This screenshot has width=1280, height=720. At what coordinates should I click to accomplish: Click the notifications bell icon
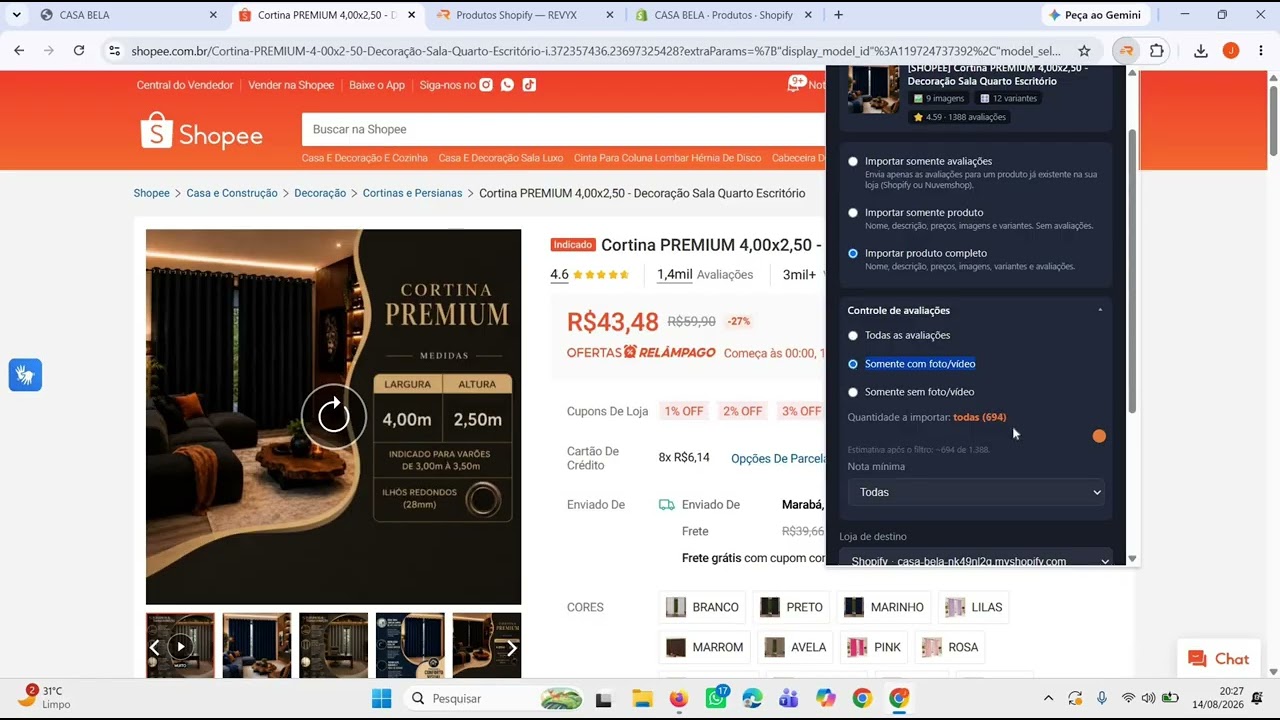tap(795, 85)
